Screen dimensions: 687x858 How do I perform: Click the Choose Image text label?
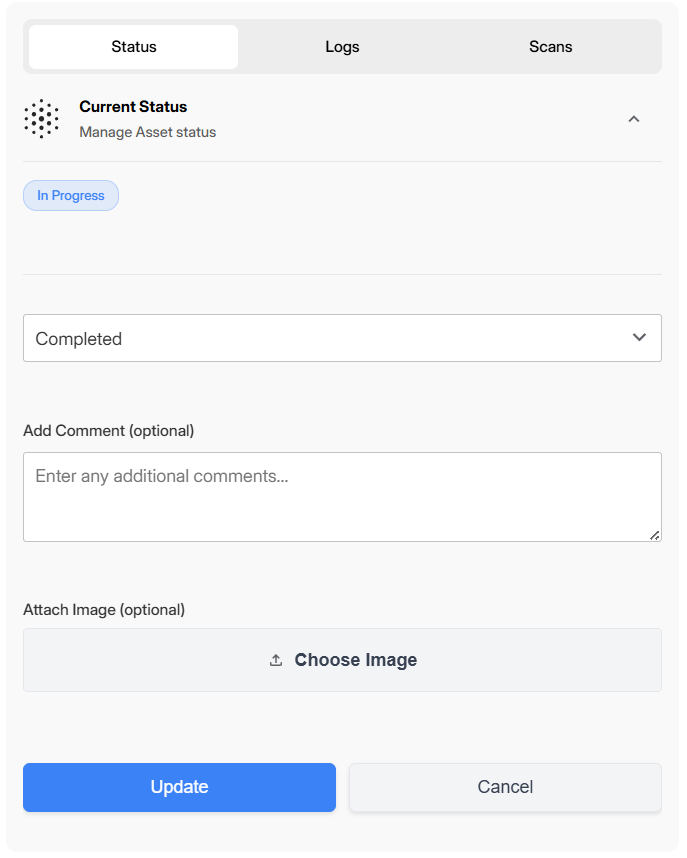click(356, 660)
